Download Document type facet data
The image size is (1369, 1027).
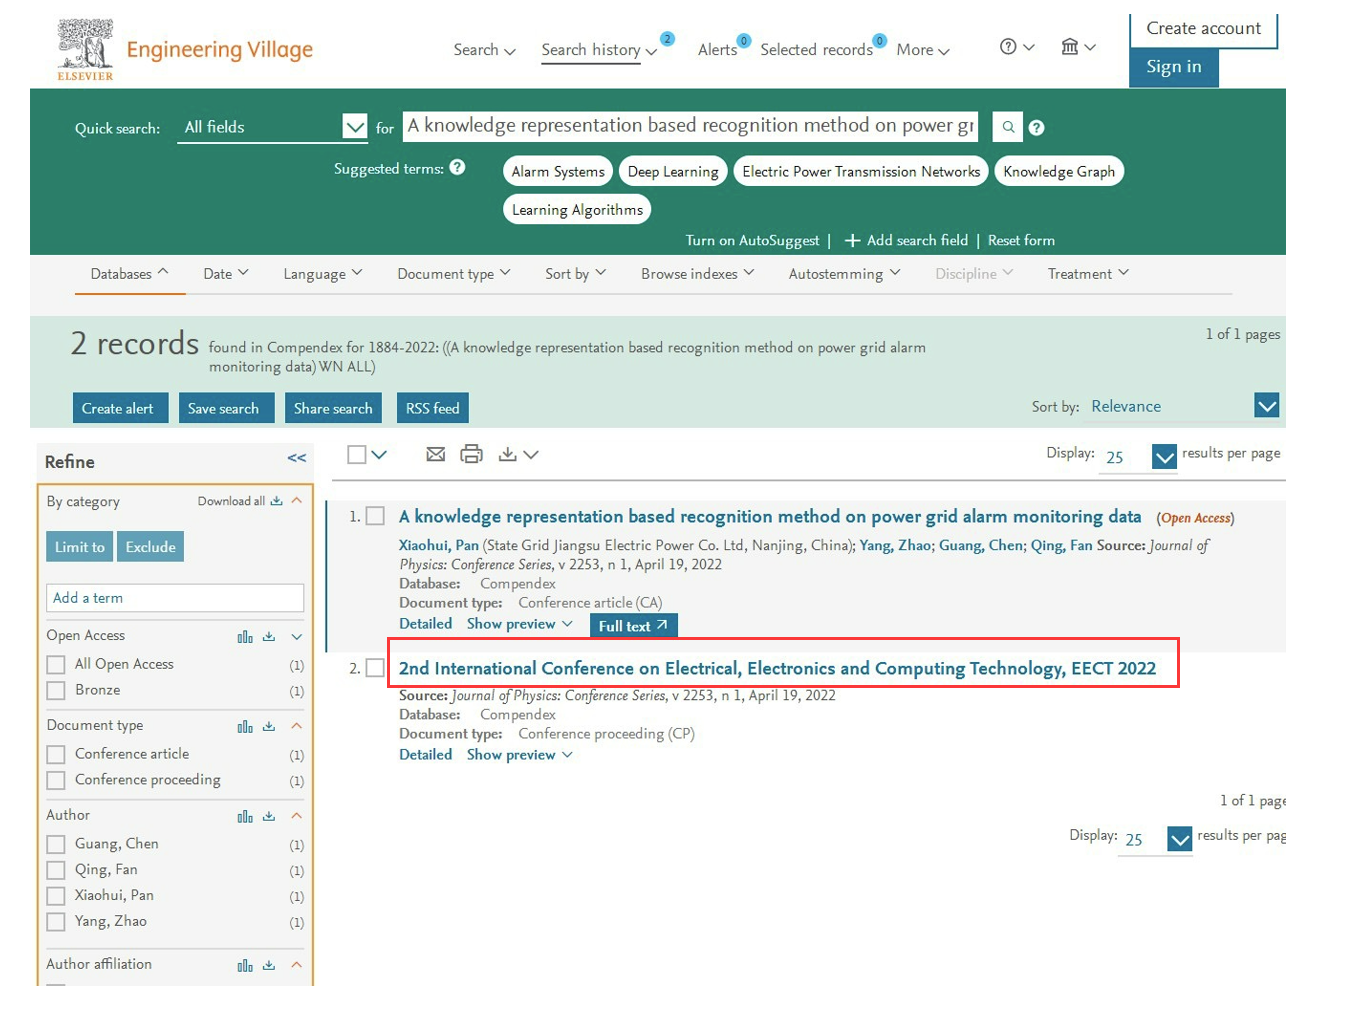click(x=268, y=727)
